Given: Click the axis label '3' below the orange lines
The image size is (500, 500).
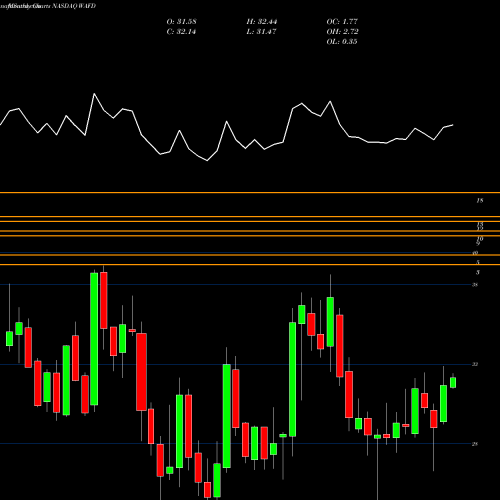Looking at the screenshot, I should click(x=478, y=273).
